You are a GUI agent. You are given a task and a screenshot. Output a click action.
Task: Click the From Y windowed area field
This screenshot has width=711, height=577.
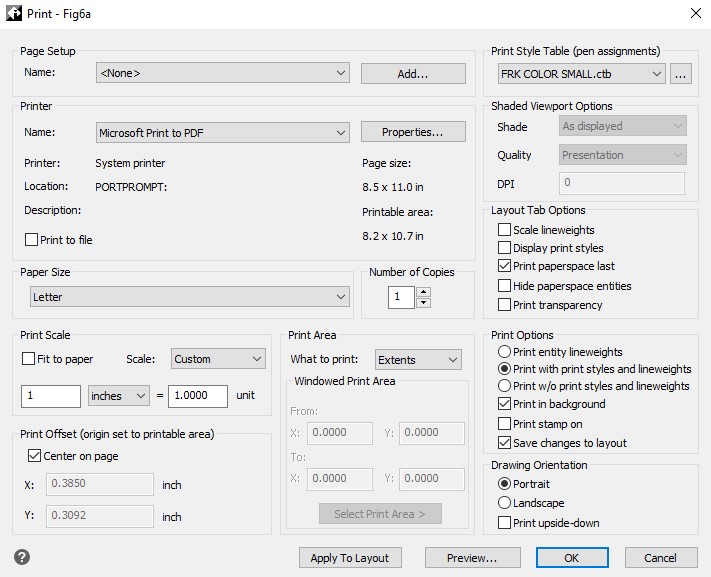point(432,433)
